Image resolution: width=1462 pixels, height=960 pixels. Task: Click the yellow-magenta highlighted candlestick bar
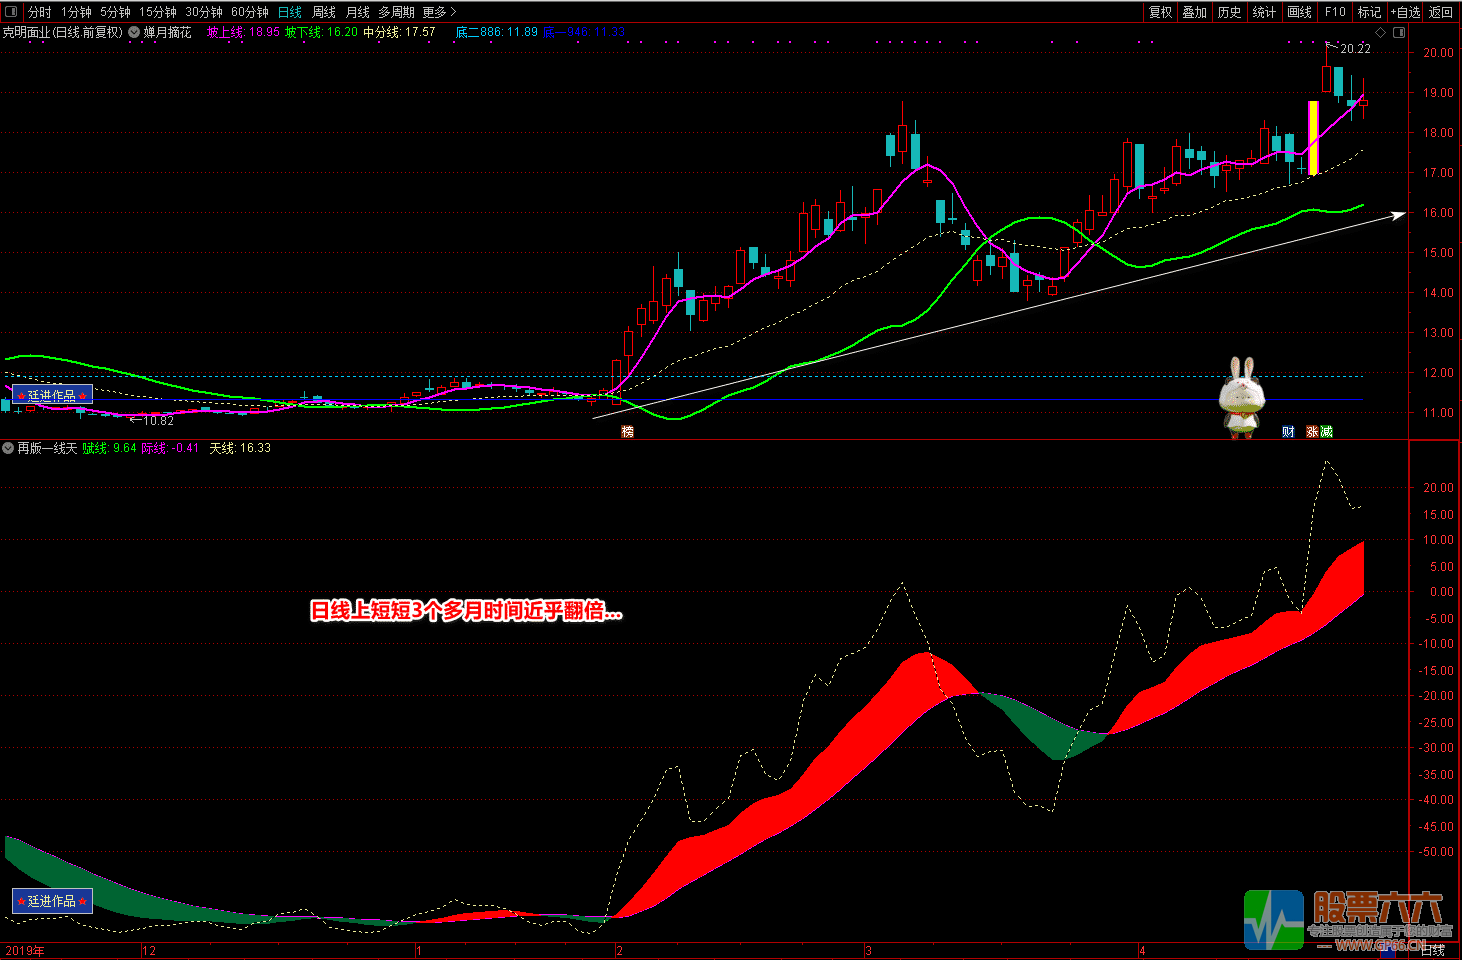pyautogui.click(x=1313, y=138)
